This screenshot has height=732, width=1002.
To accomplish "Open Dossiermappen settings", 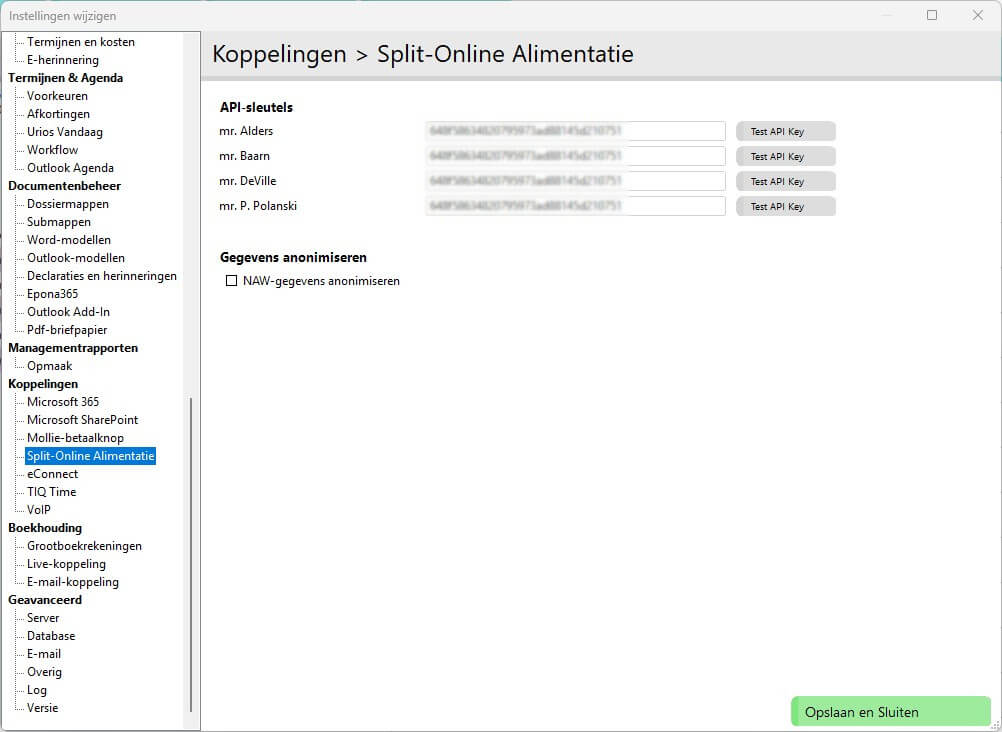I will [68, 204].
